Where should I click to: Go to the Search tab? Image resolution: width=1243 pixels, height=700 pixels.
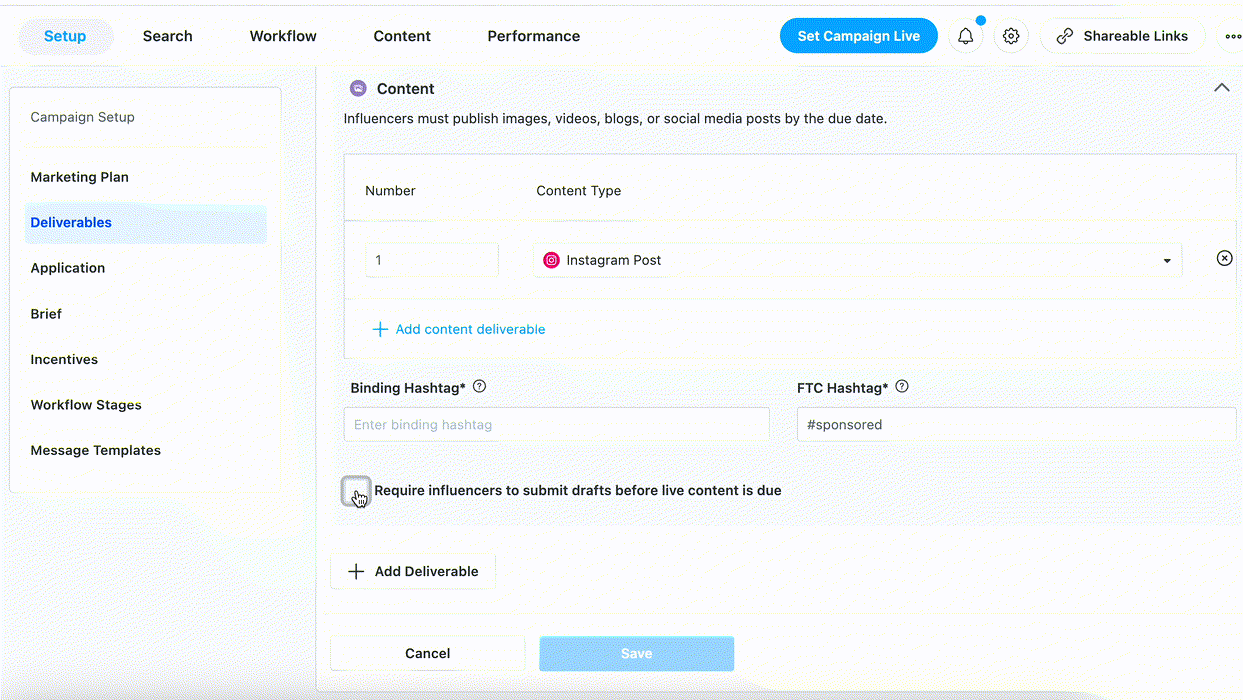167,36
